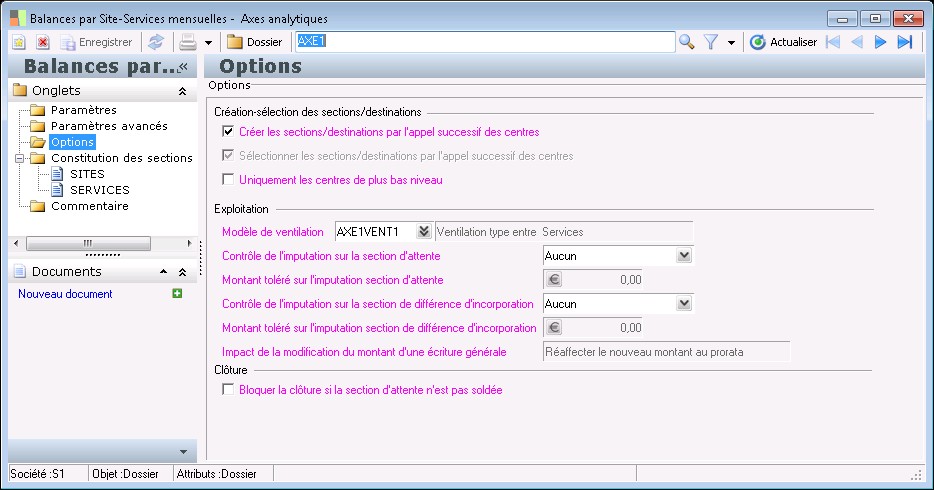The image size is (934, 490).
Task: Open Contrôle différence d'incorporation dropdown
Action: (684, 304)
